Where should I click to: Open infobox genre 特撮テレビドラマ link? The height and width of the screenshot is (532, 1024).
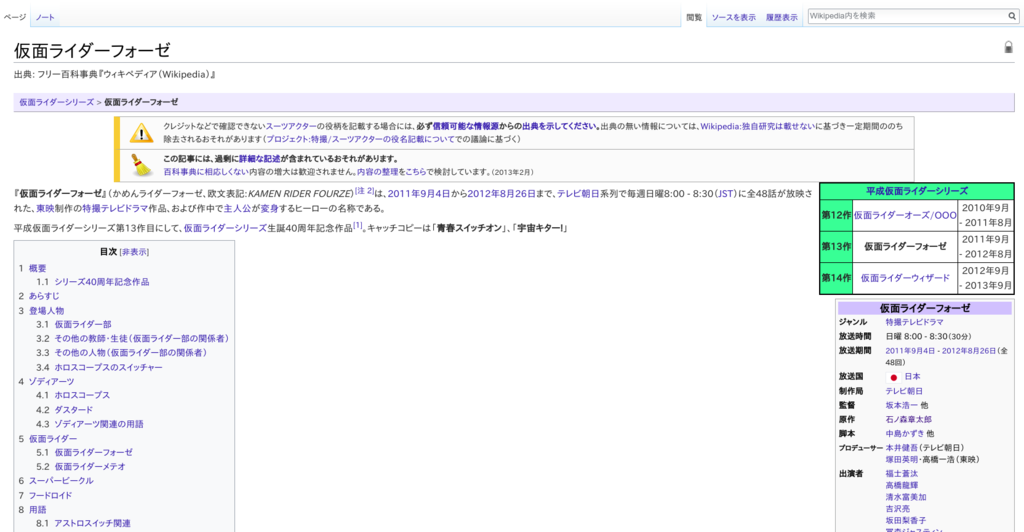pos(914,322)
